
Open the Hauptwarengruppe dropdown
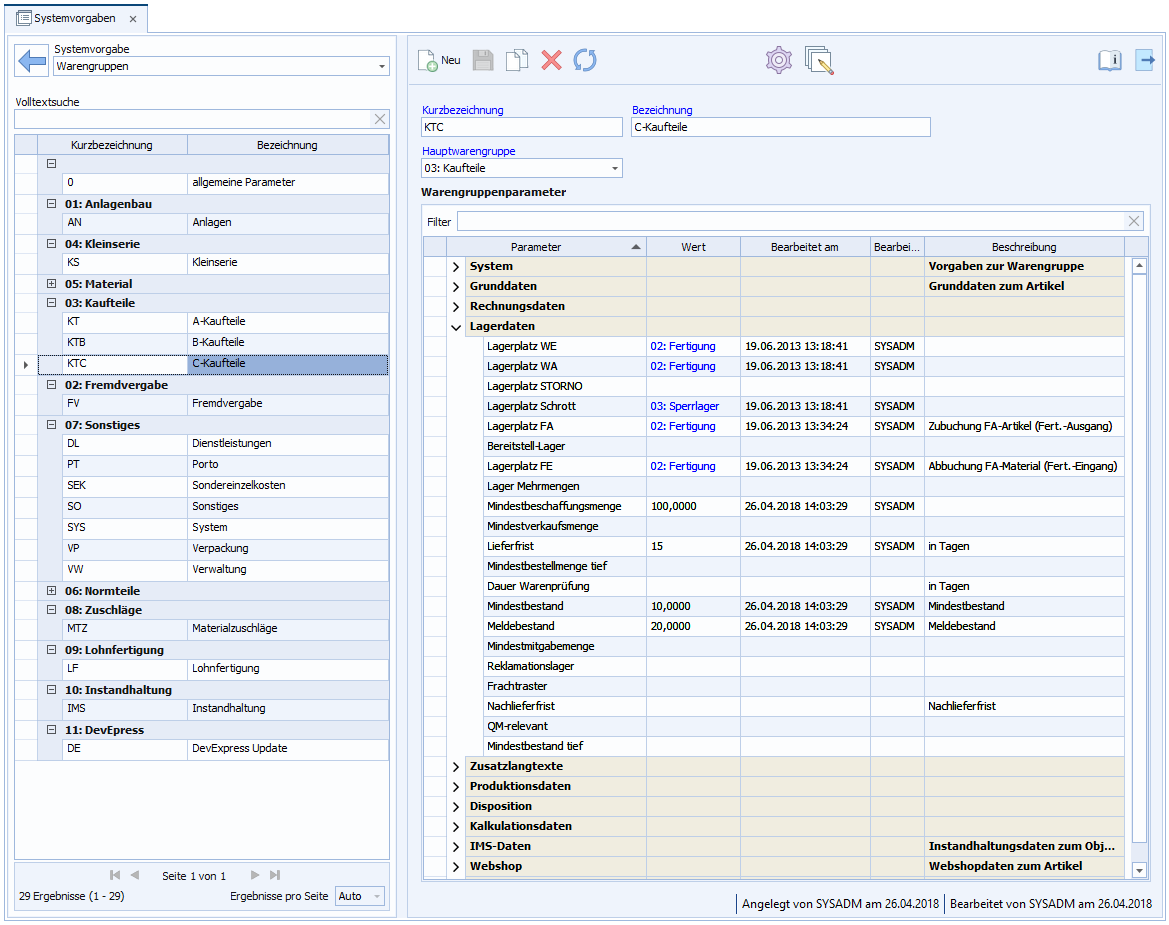(614, 168)
